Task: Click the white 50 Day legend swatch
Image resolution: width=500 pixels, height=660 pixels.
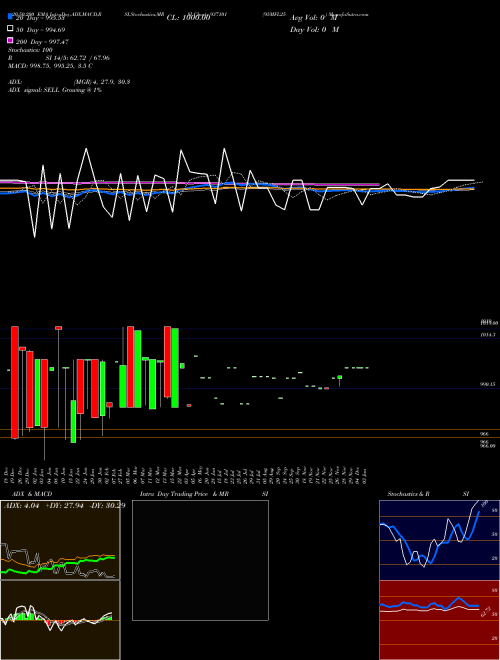Action: click(11, 29)
